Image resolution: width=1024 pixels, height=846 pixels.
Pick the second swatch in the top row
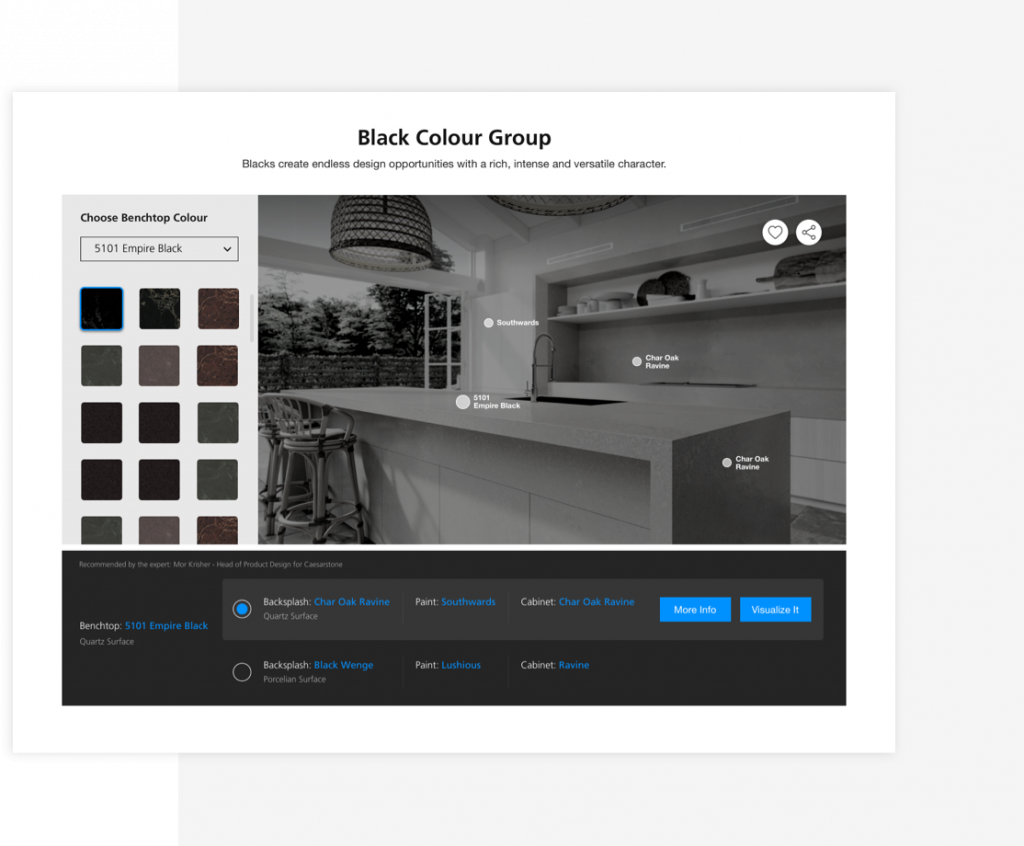tap(160, 309)
